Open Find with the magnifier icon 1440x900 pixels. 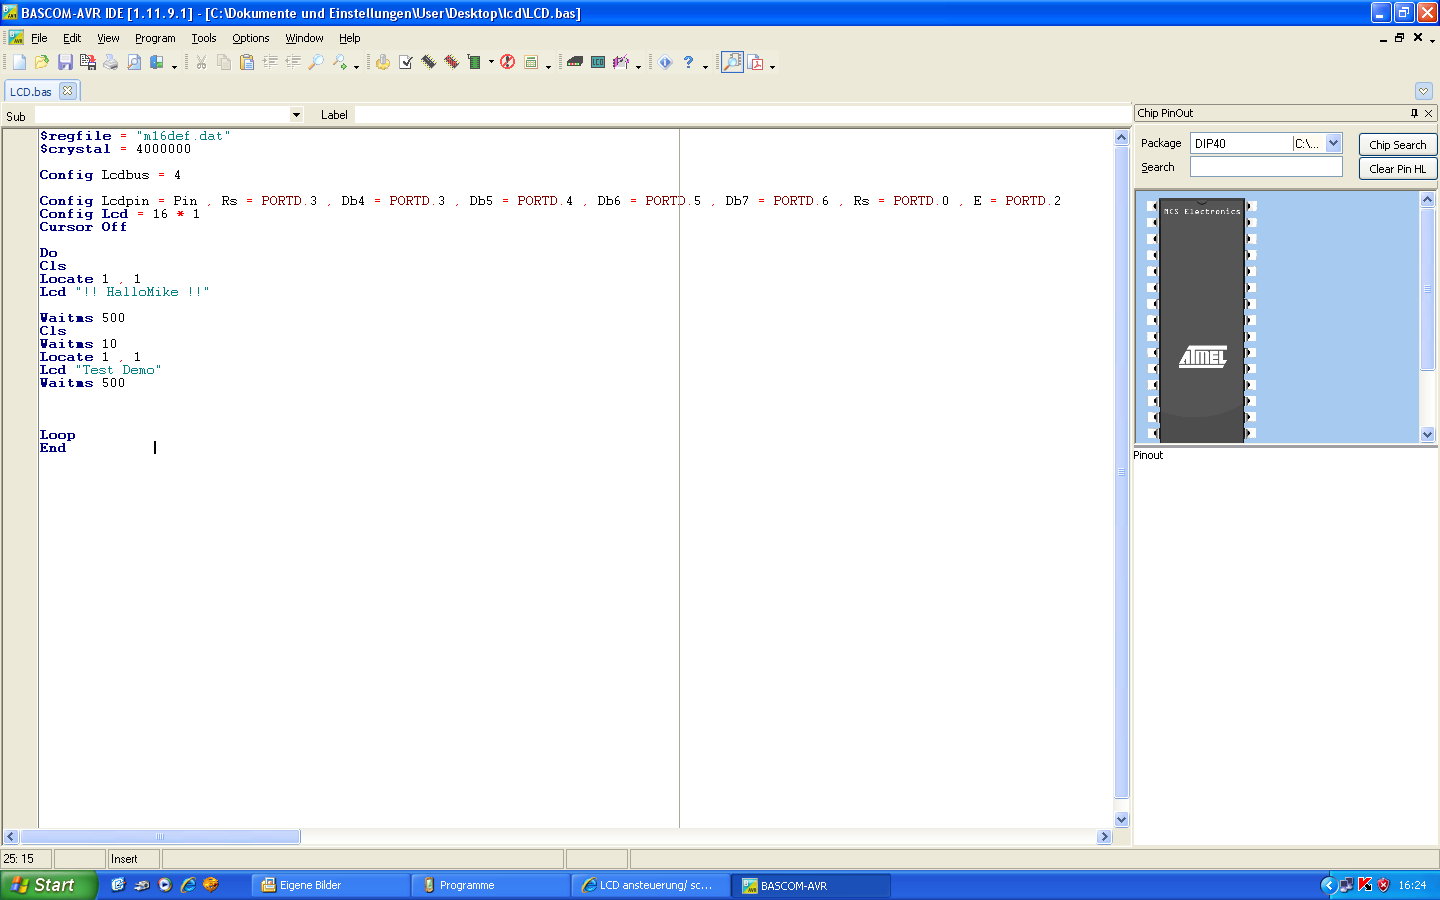click(x=316, y=62)
